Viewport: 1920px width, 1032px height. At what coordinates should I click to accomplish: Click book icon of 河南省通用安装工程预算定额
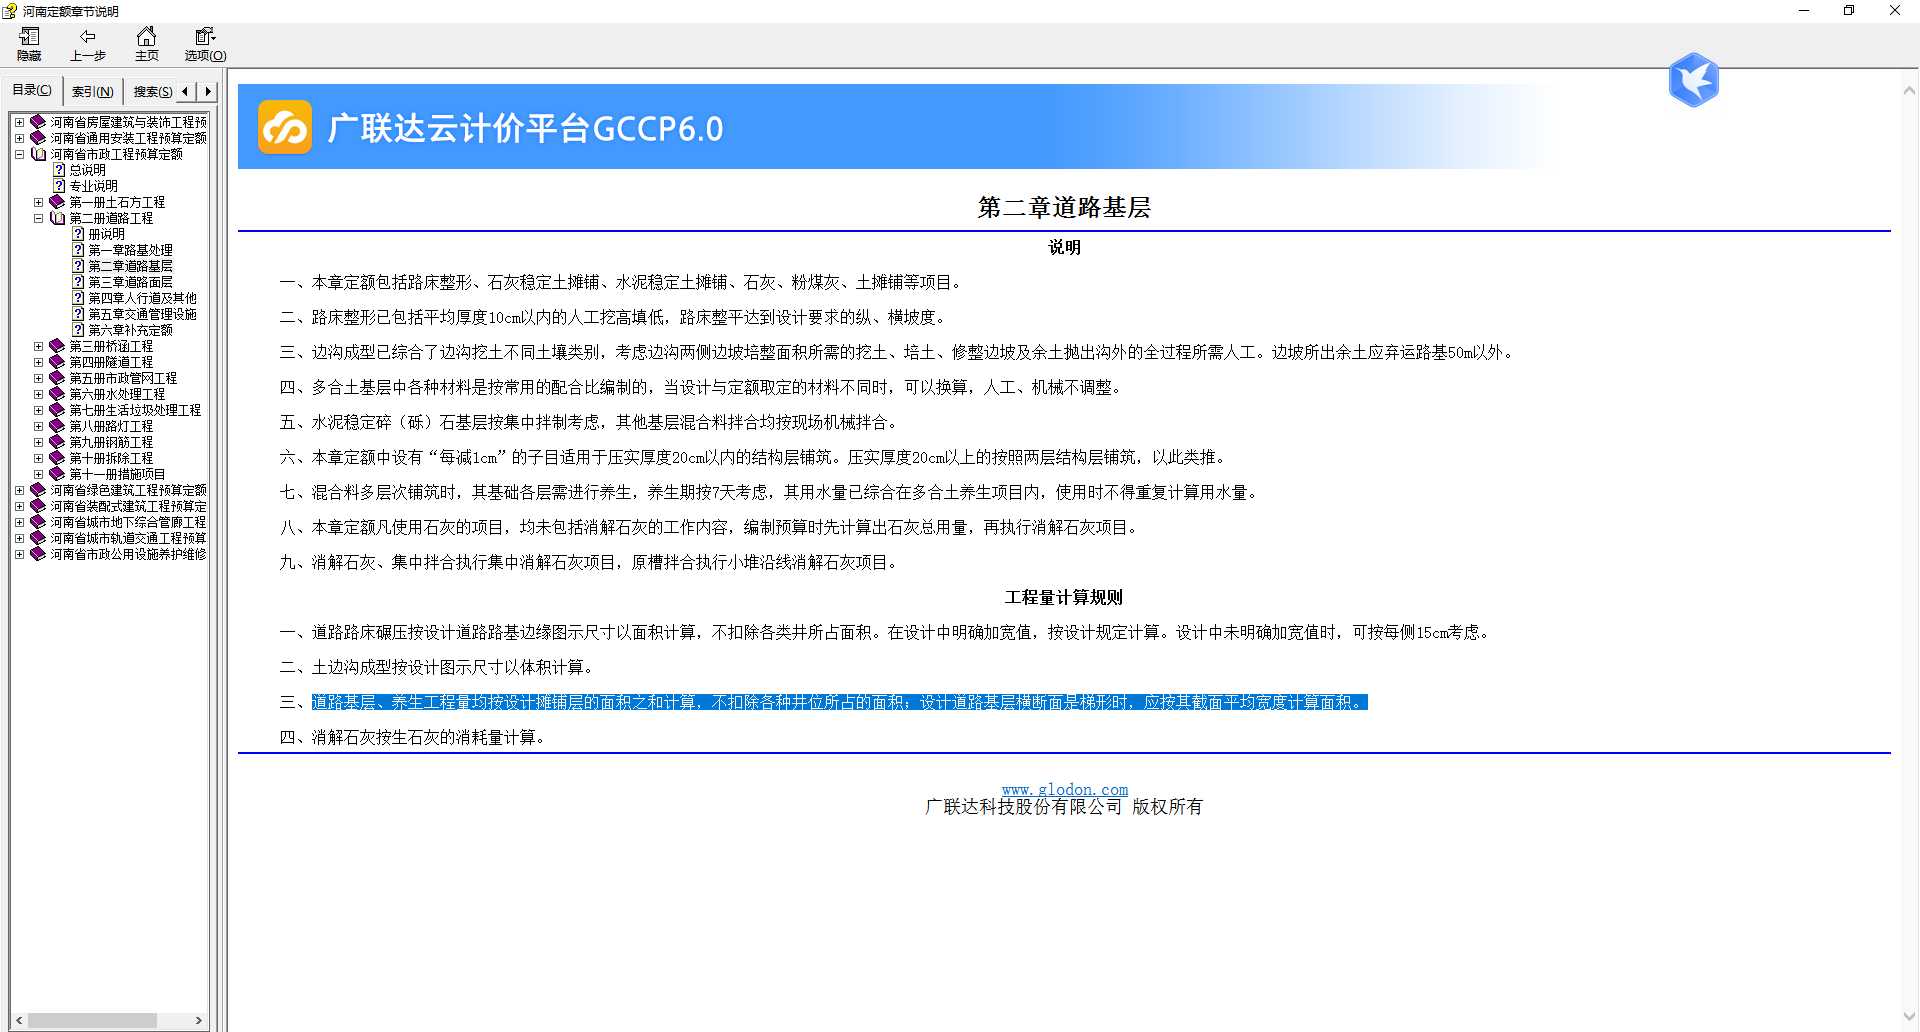pos(38,138)
